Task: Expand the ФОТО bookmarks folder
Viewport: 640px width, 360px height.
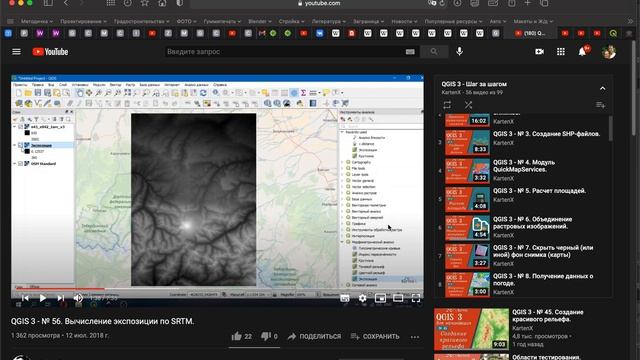Action: [x=187, y=21]
